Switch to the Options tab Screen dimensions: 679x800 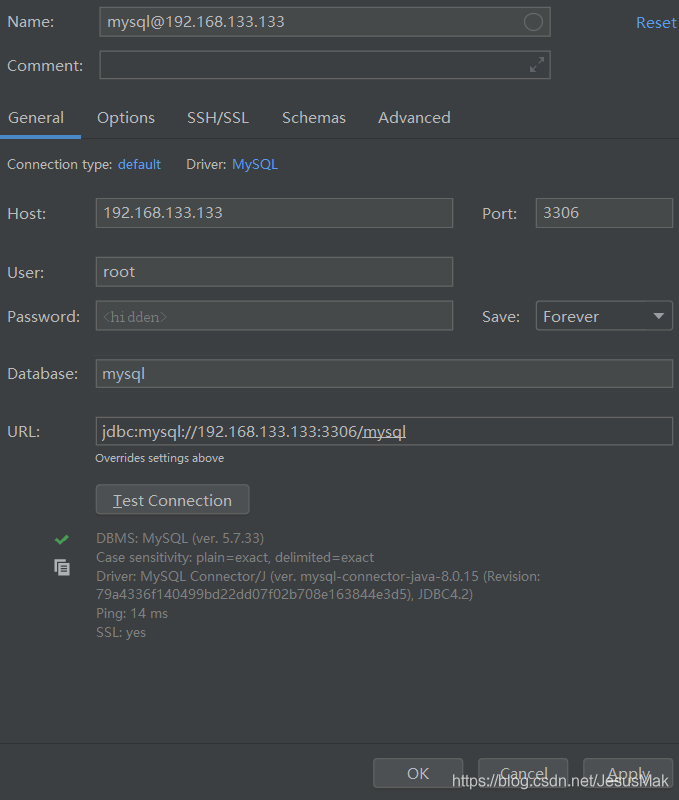(126, 118)
